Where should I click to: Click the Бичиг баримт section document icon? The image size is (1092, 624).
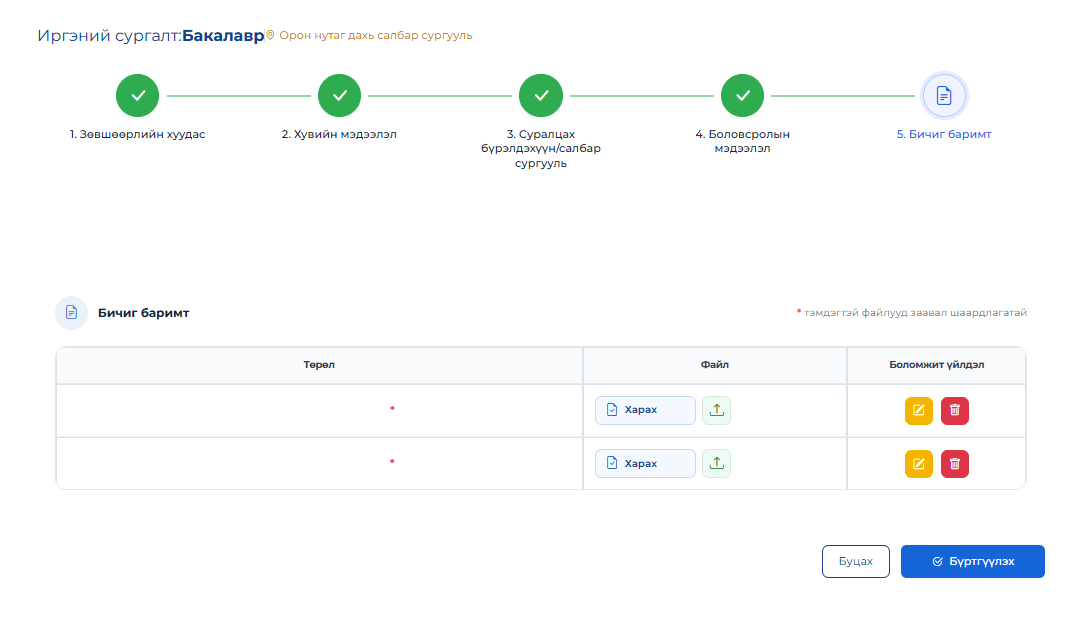tap(71, 313)
